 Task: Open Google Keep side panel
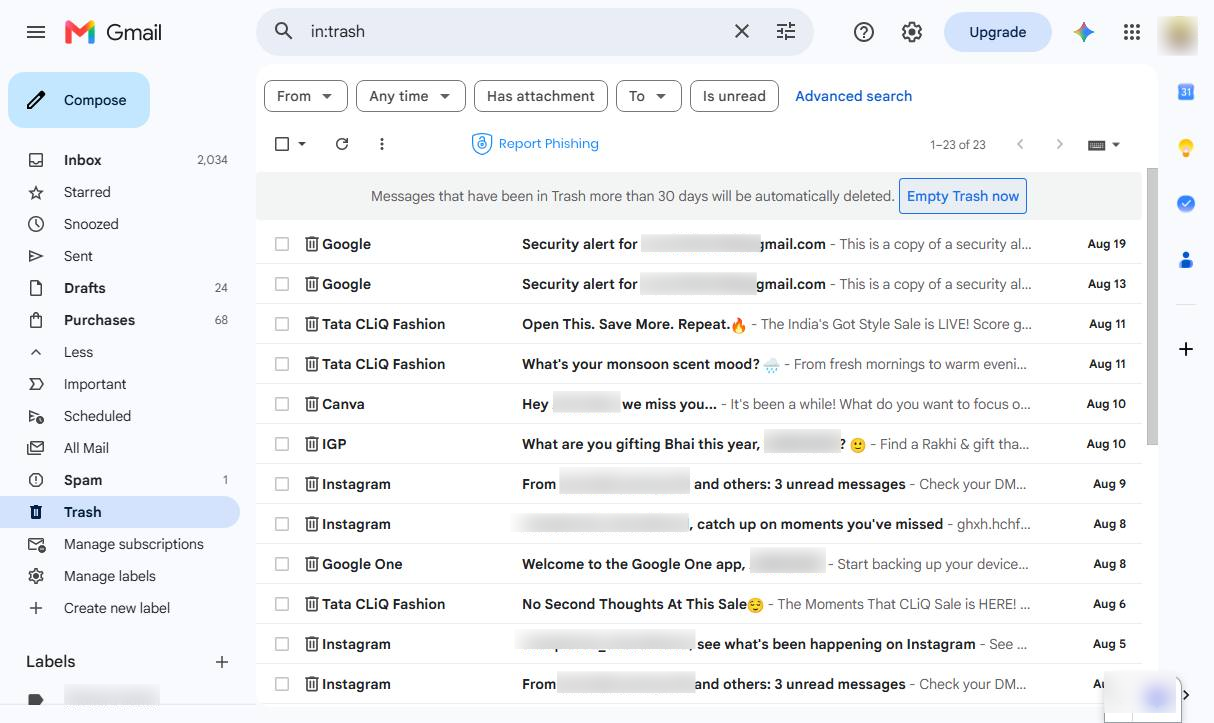pos(1186,148)
